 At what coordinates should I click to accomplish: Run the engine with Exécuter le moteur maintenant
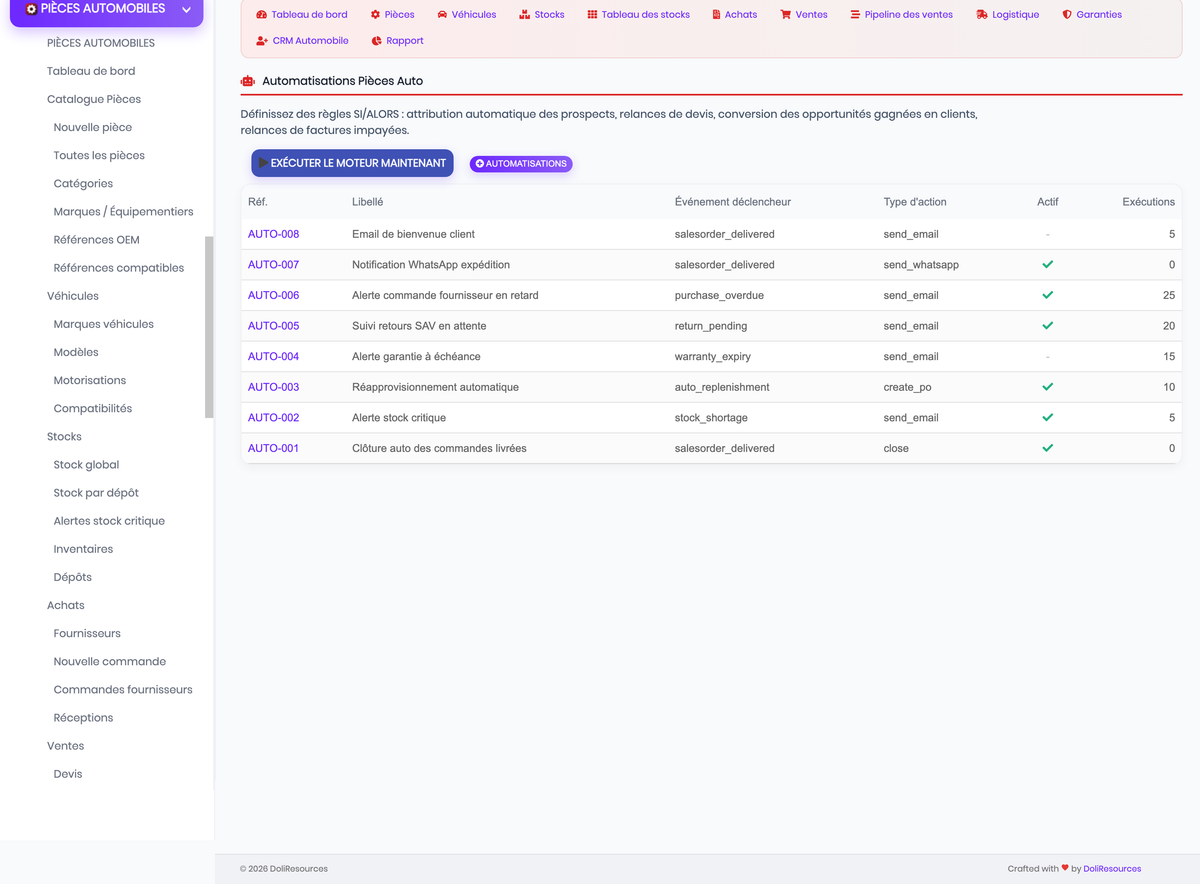(352, 163)
